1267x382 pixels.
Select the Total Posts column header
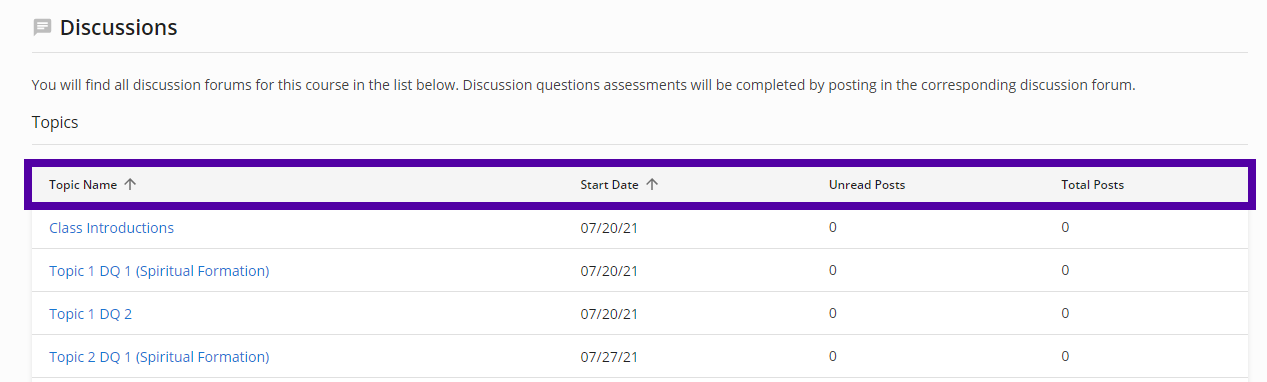tap(1092, 185)
